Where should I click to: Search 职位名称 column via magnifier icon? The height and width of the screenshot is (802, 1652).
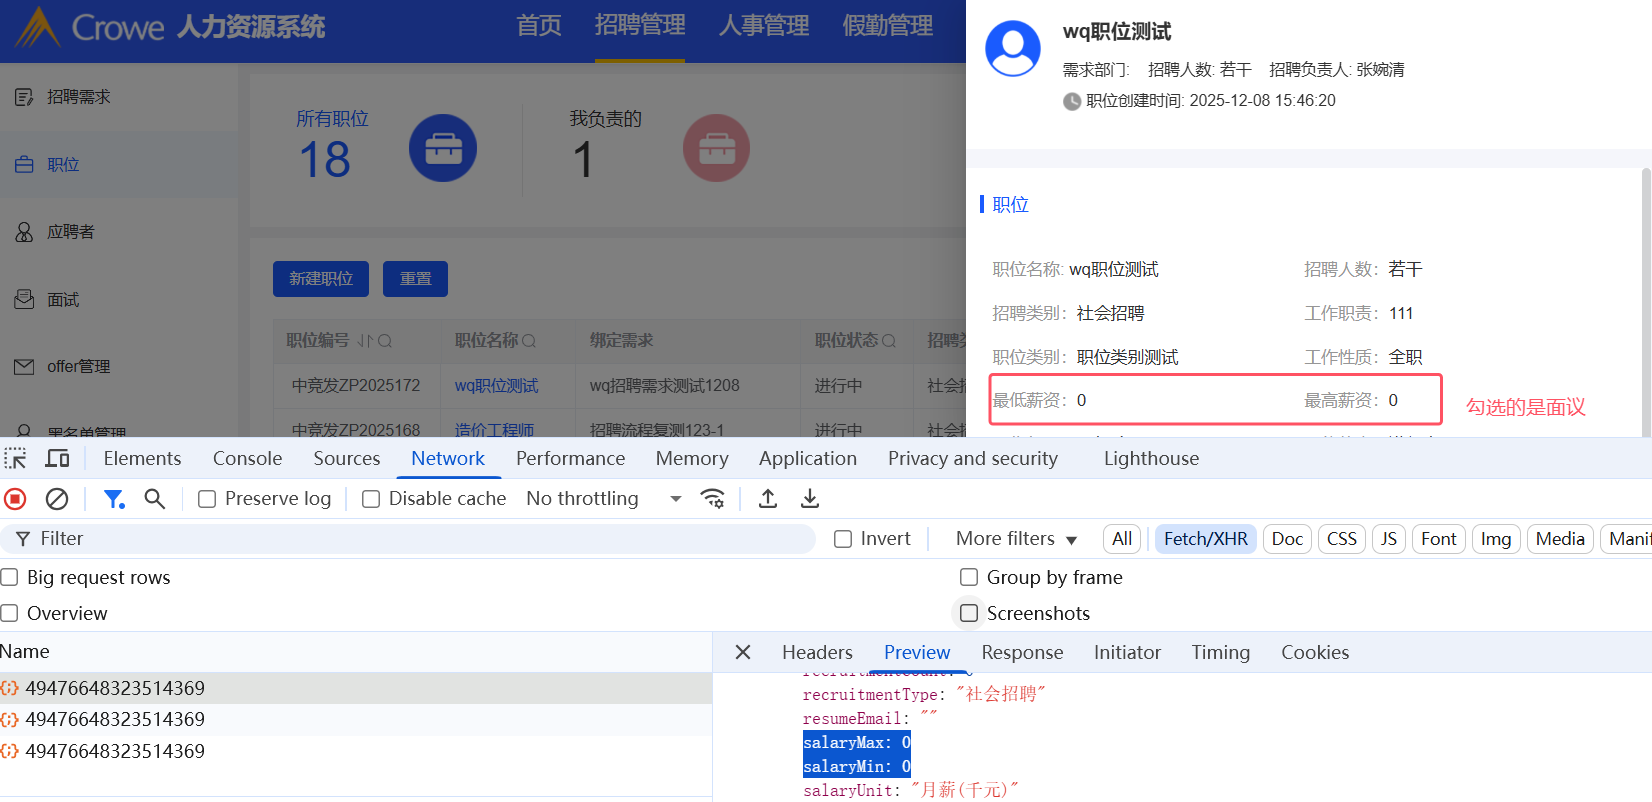pyautogui.click(x=529, y=341)
